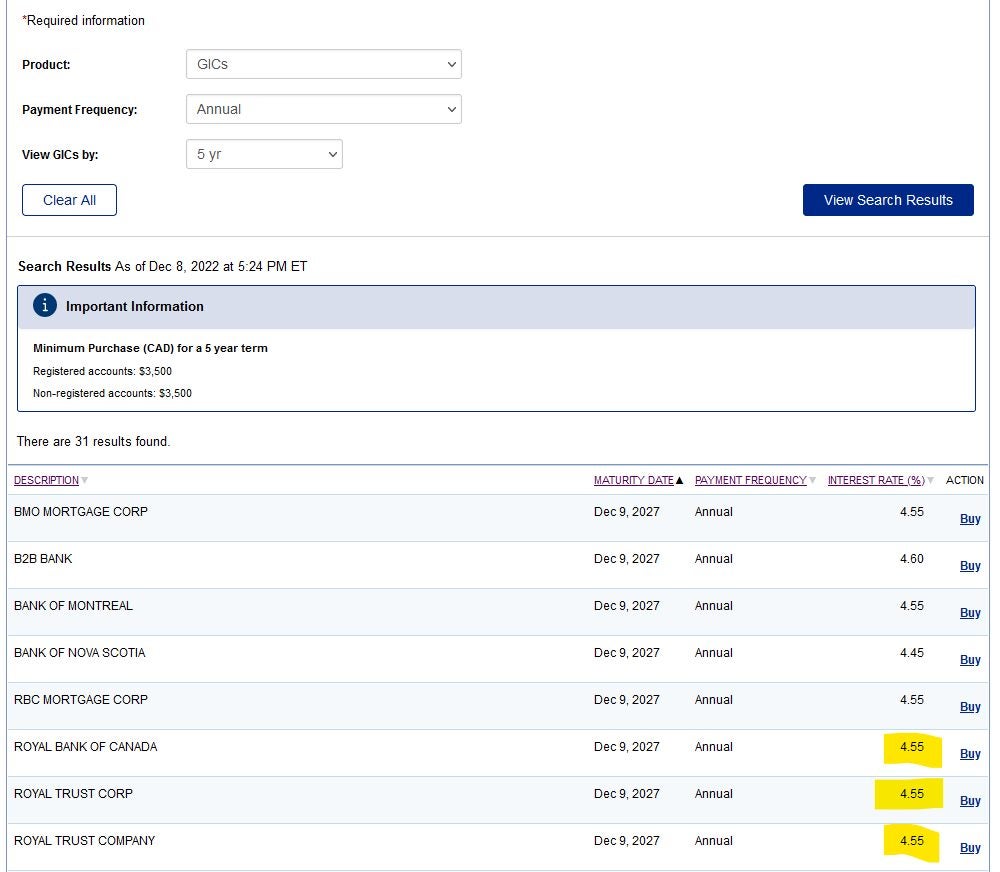The image size is (1000, 872).
Task: Click the highlighted 4.55 rate for ROYAL TRUST COMPANY
Action: click(910, 841)
